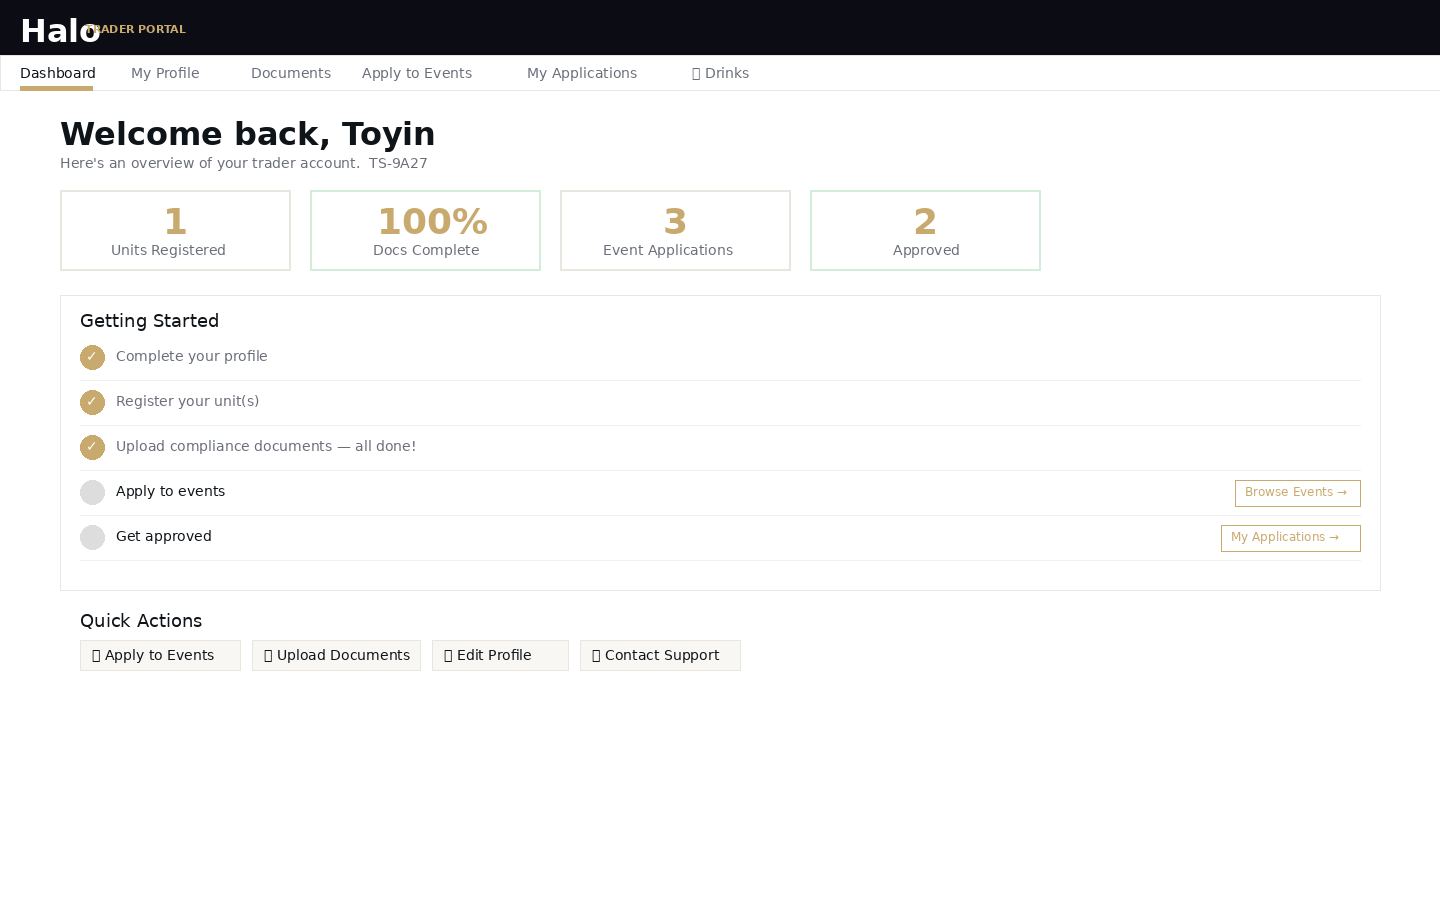
Task: Click the checkmark beside Complete your profile
Action: (x=92, y=357)
